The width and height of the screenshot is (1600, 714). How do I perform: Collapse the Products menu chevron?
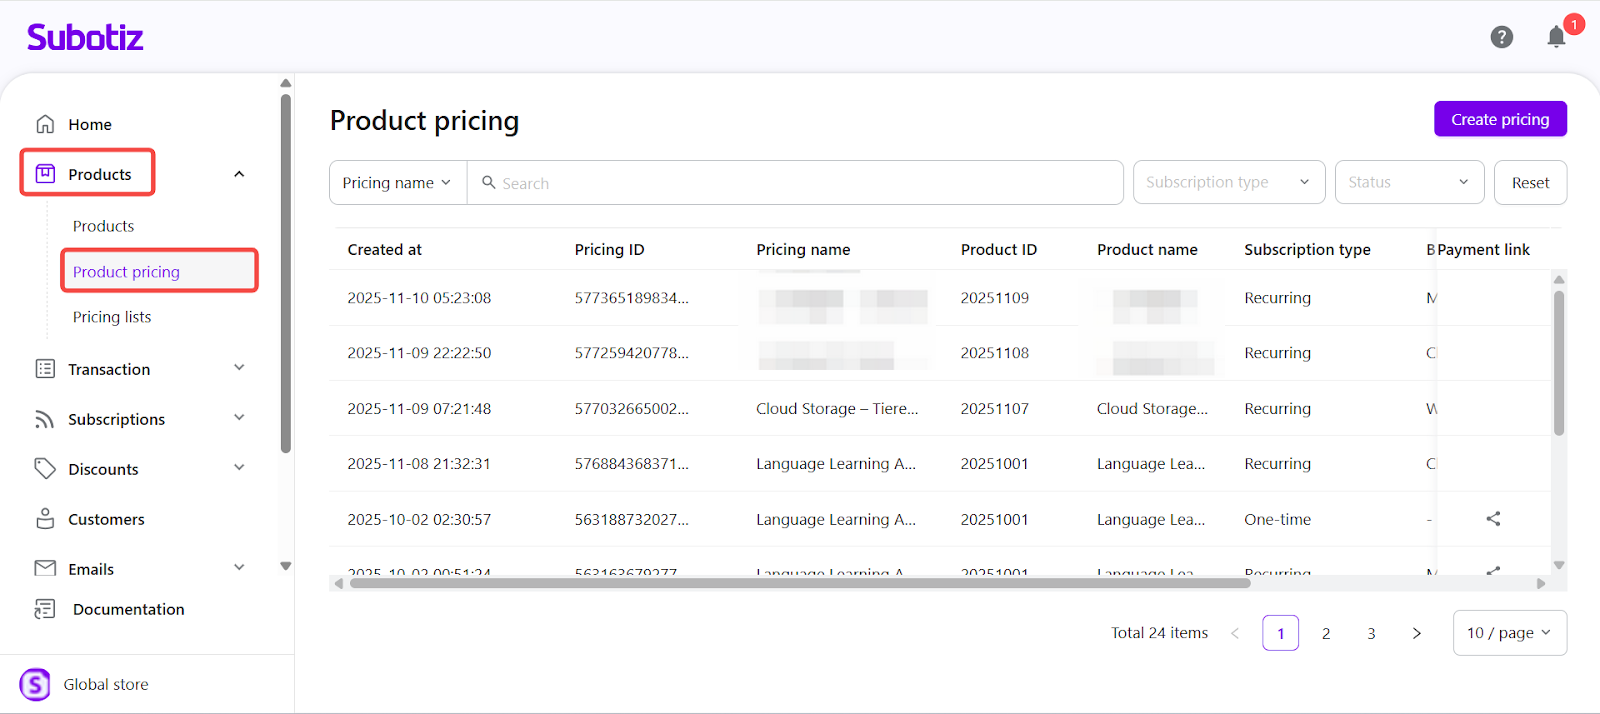pyautogui.click(x=239, y=174)
